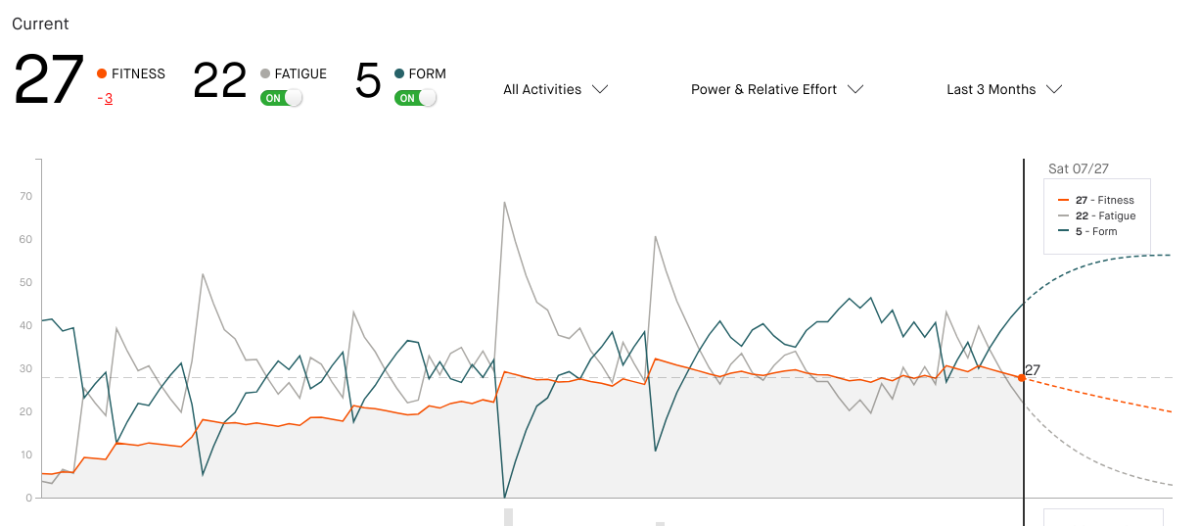Click the orange Fitness line in legend
Image resolution: width=1200 pixels, height=526 pixels.
click(x=1064, y=200)
